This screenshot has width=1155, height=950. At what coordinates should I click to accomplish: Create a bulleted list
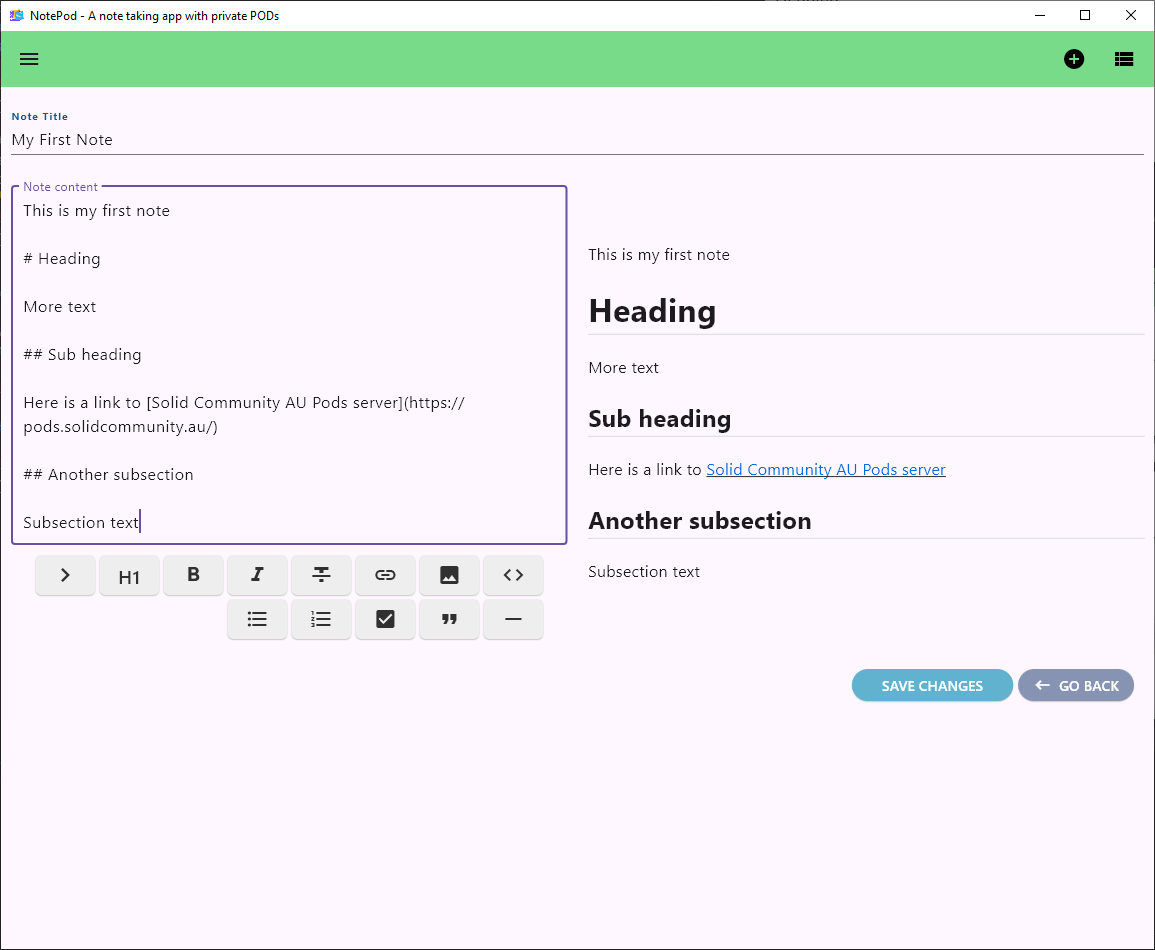(257, 619)
